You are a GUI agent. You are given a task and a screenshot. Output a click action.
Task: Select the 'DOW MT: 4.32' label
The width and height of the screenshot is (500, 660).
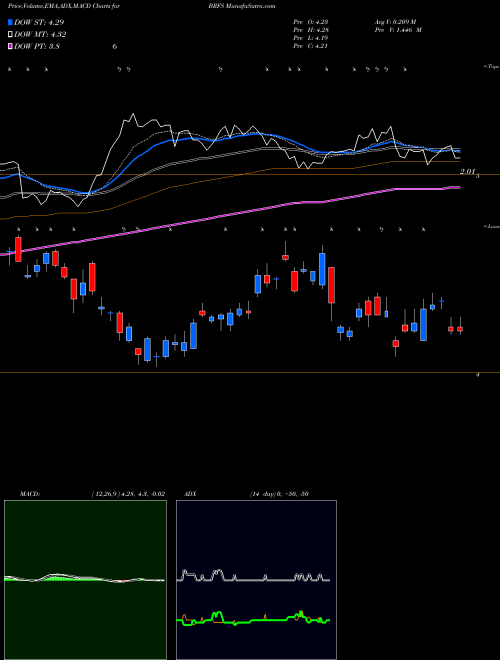[x=40, y=35]
